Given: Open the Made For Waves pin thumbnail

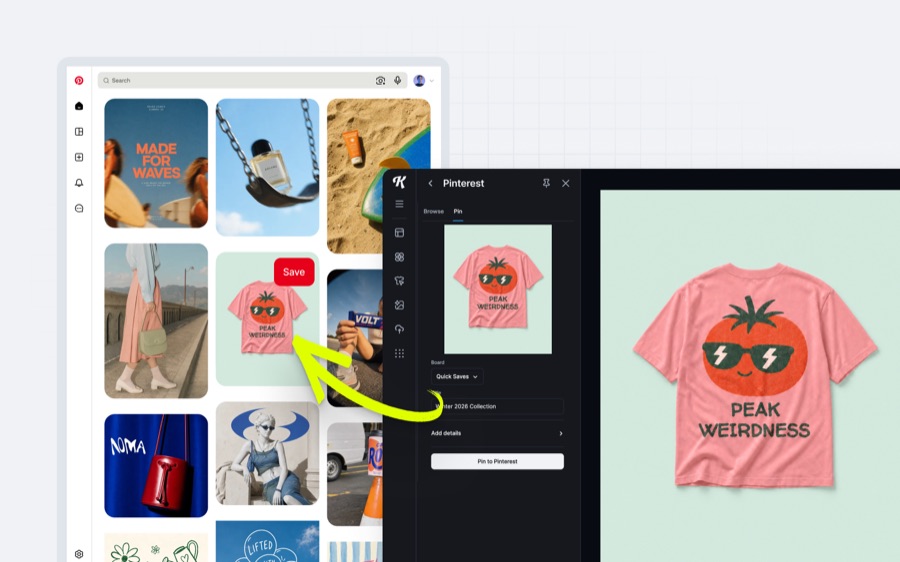Looking at the screenshot, I should [156, 164].
